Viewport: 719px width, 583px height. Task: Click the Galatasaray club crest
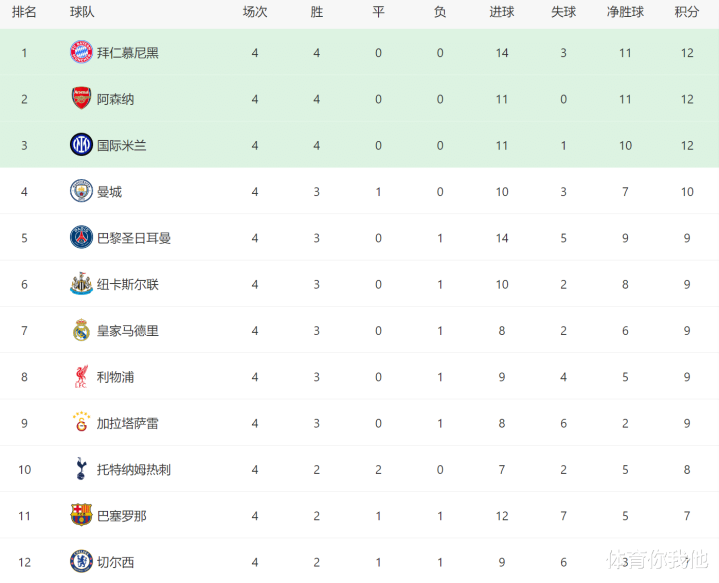pos(81,423)
